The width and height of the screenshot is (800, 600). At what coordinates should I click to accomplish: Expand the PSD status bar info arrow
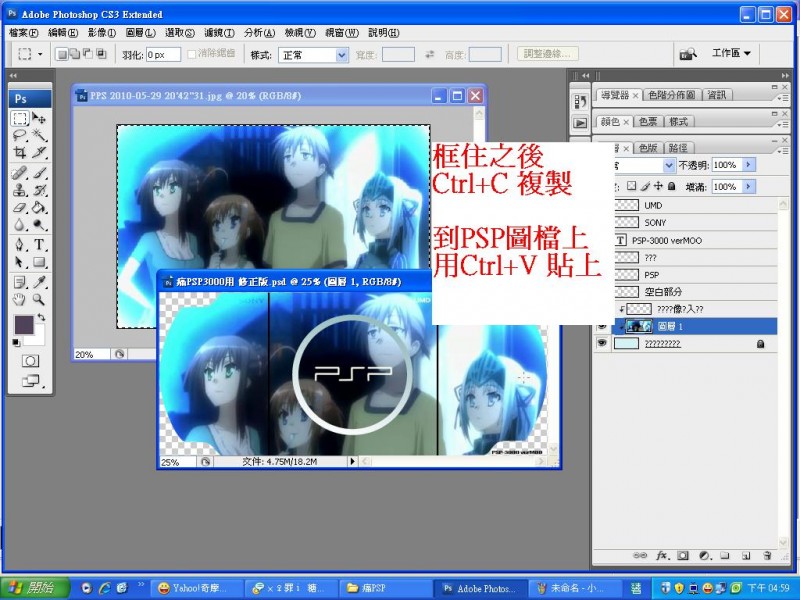click(352, 461)
